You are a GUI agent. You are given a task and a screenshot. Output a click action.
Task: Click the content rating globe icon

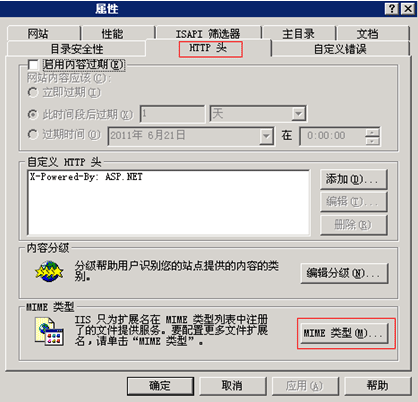[49, 271]
